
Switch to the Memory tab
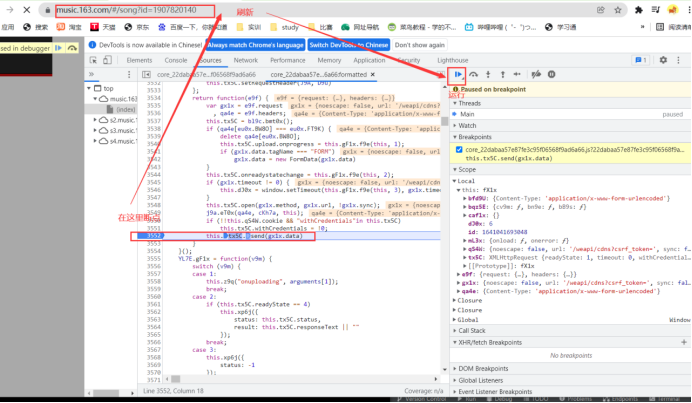(329, 60)
